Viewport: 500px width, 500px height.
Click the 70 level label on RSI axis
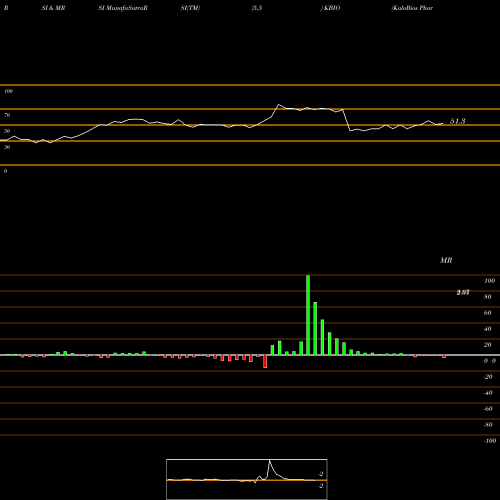coord(7,115)
